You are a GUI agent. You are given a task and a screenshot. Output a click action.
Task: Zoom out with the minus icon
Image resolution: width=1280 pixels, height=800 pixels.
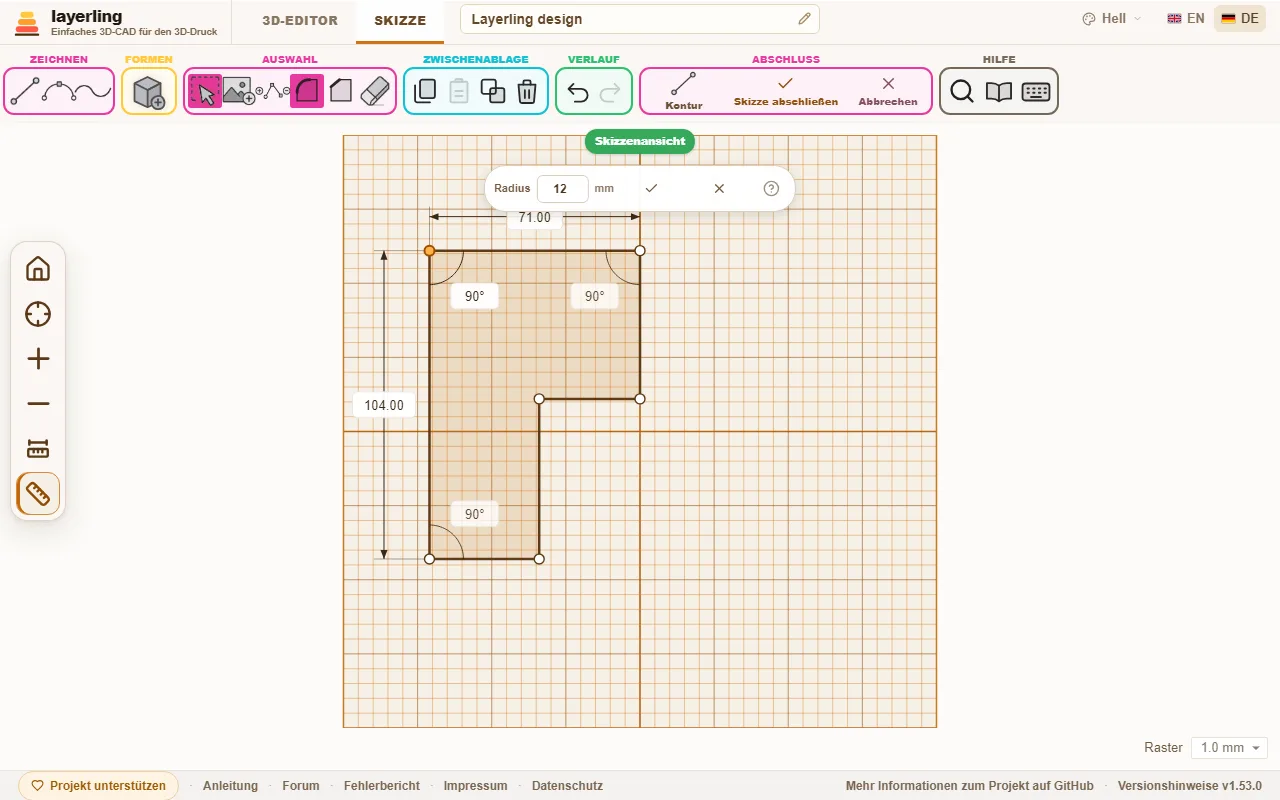click(38, 404)
